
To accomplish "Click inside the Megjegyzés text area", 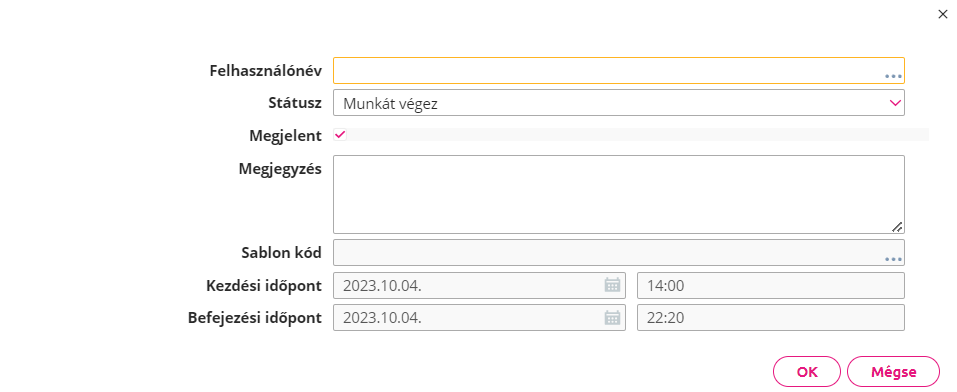I will (618, 194).
